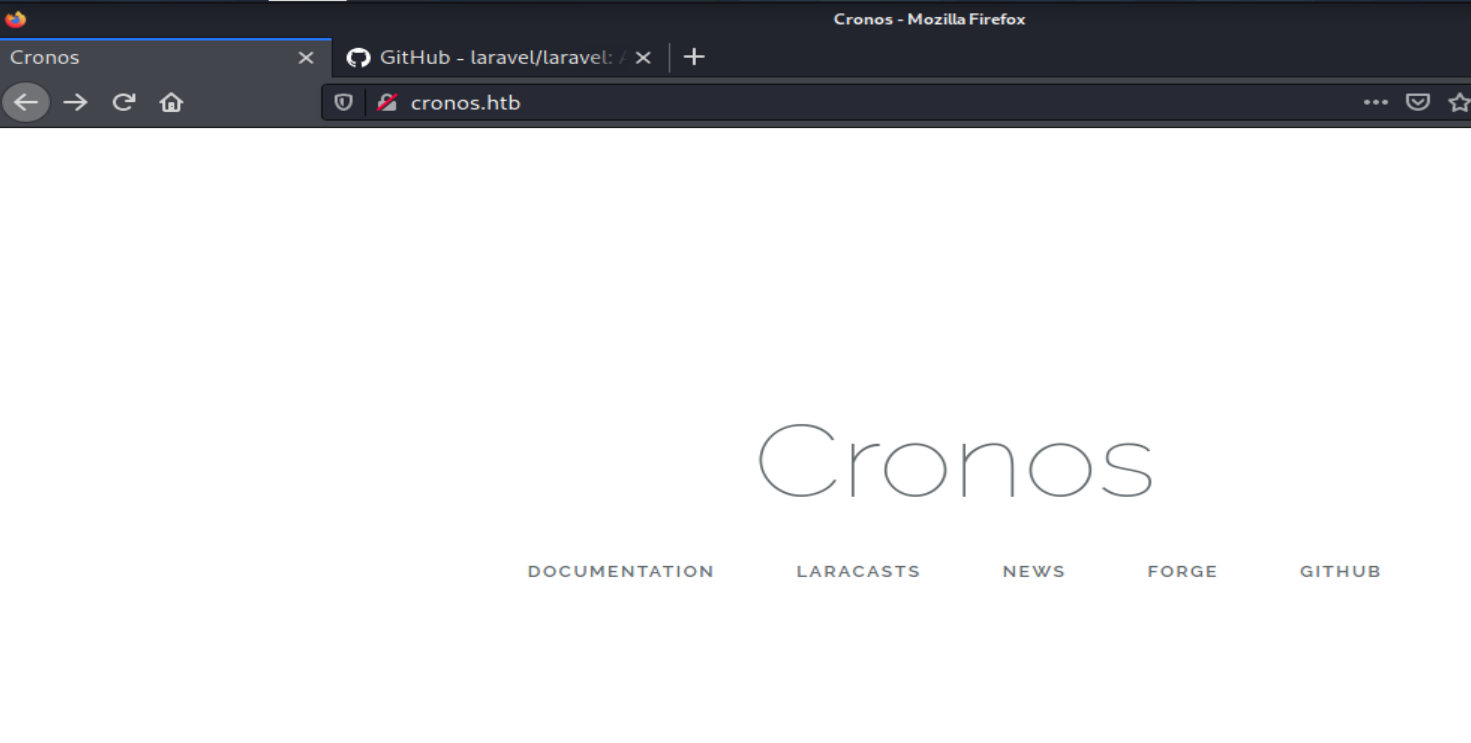This screenshot has height=743, width=1471.
Task: Follow the FORGE link
Action: [1182, 572]
